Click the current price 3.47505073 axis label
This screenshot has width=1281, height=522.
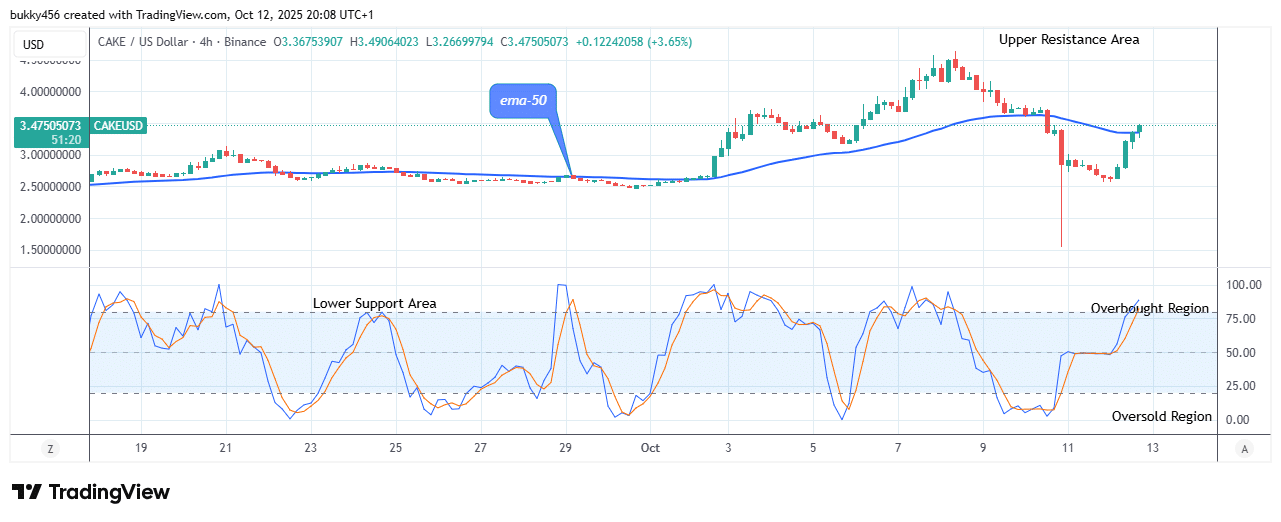point(47,126)
